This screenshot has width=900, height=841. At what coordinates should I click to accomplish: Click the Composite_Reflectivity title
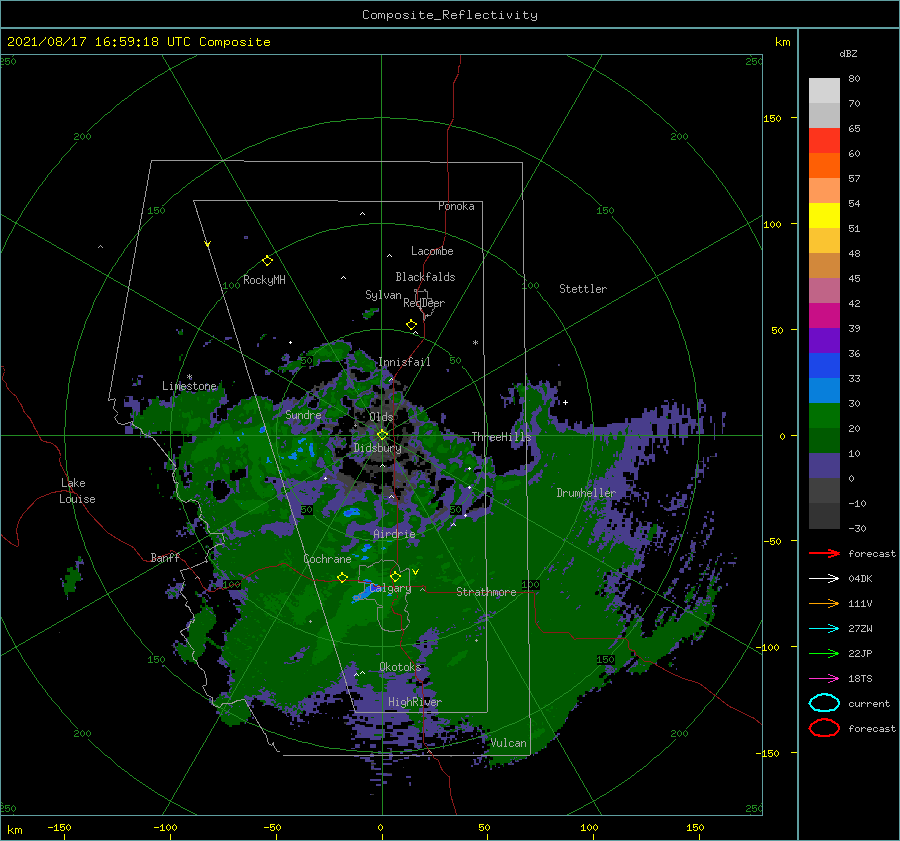click(x=450, y=15)
